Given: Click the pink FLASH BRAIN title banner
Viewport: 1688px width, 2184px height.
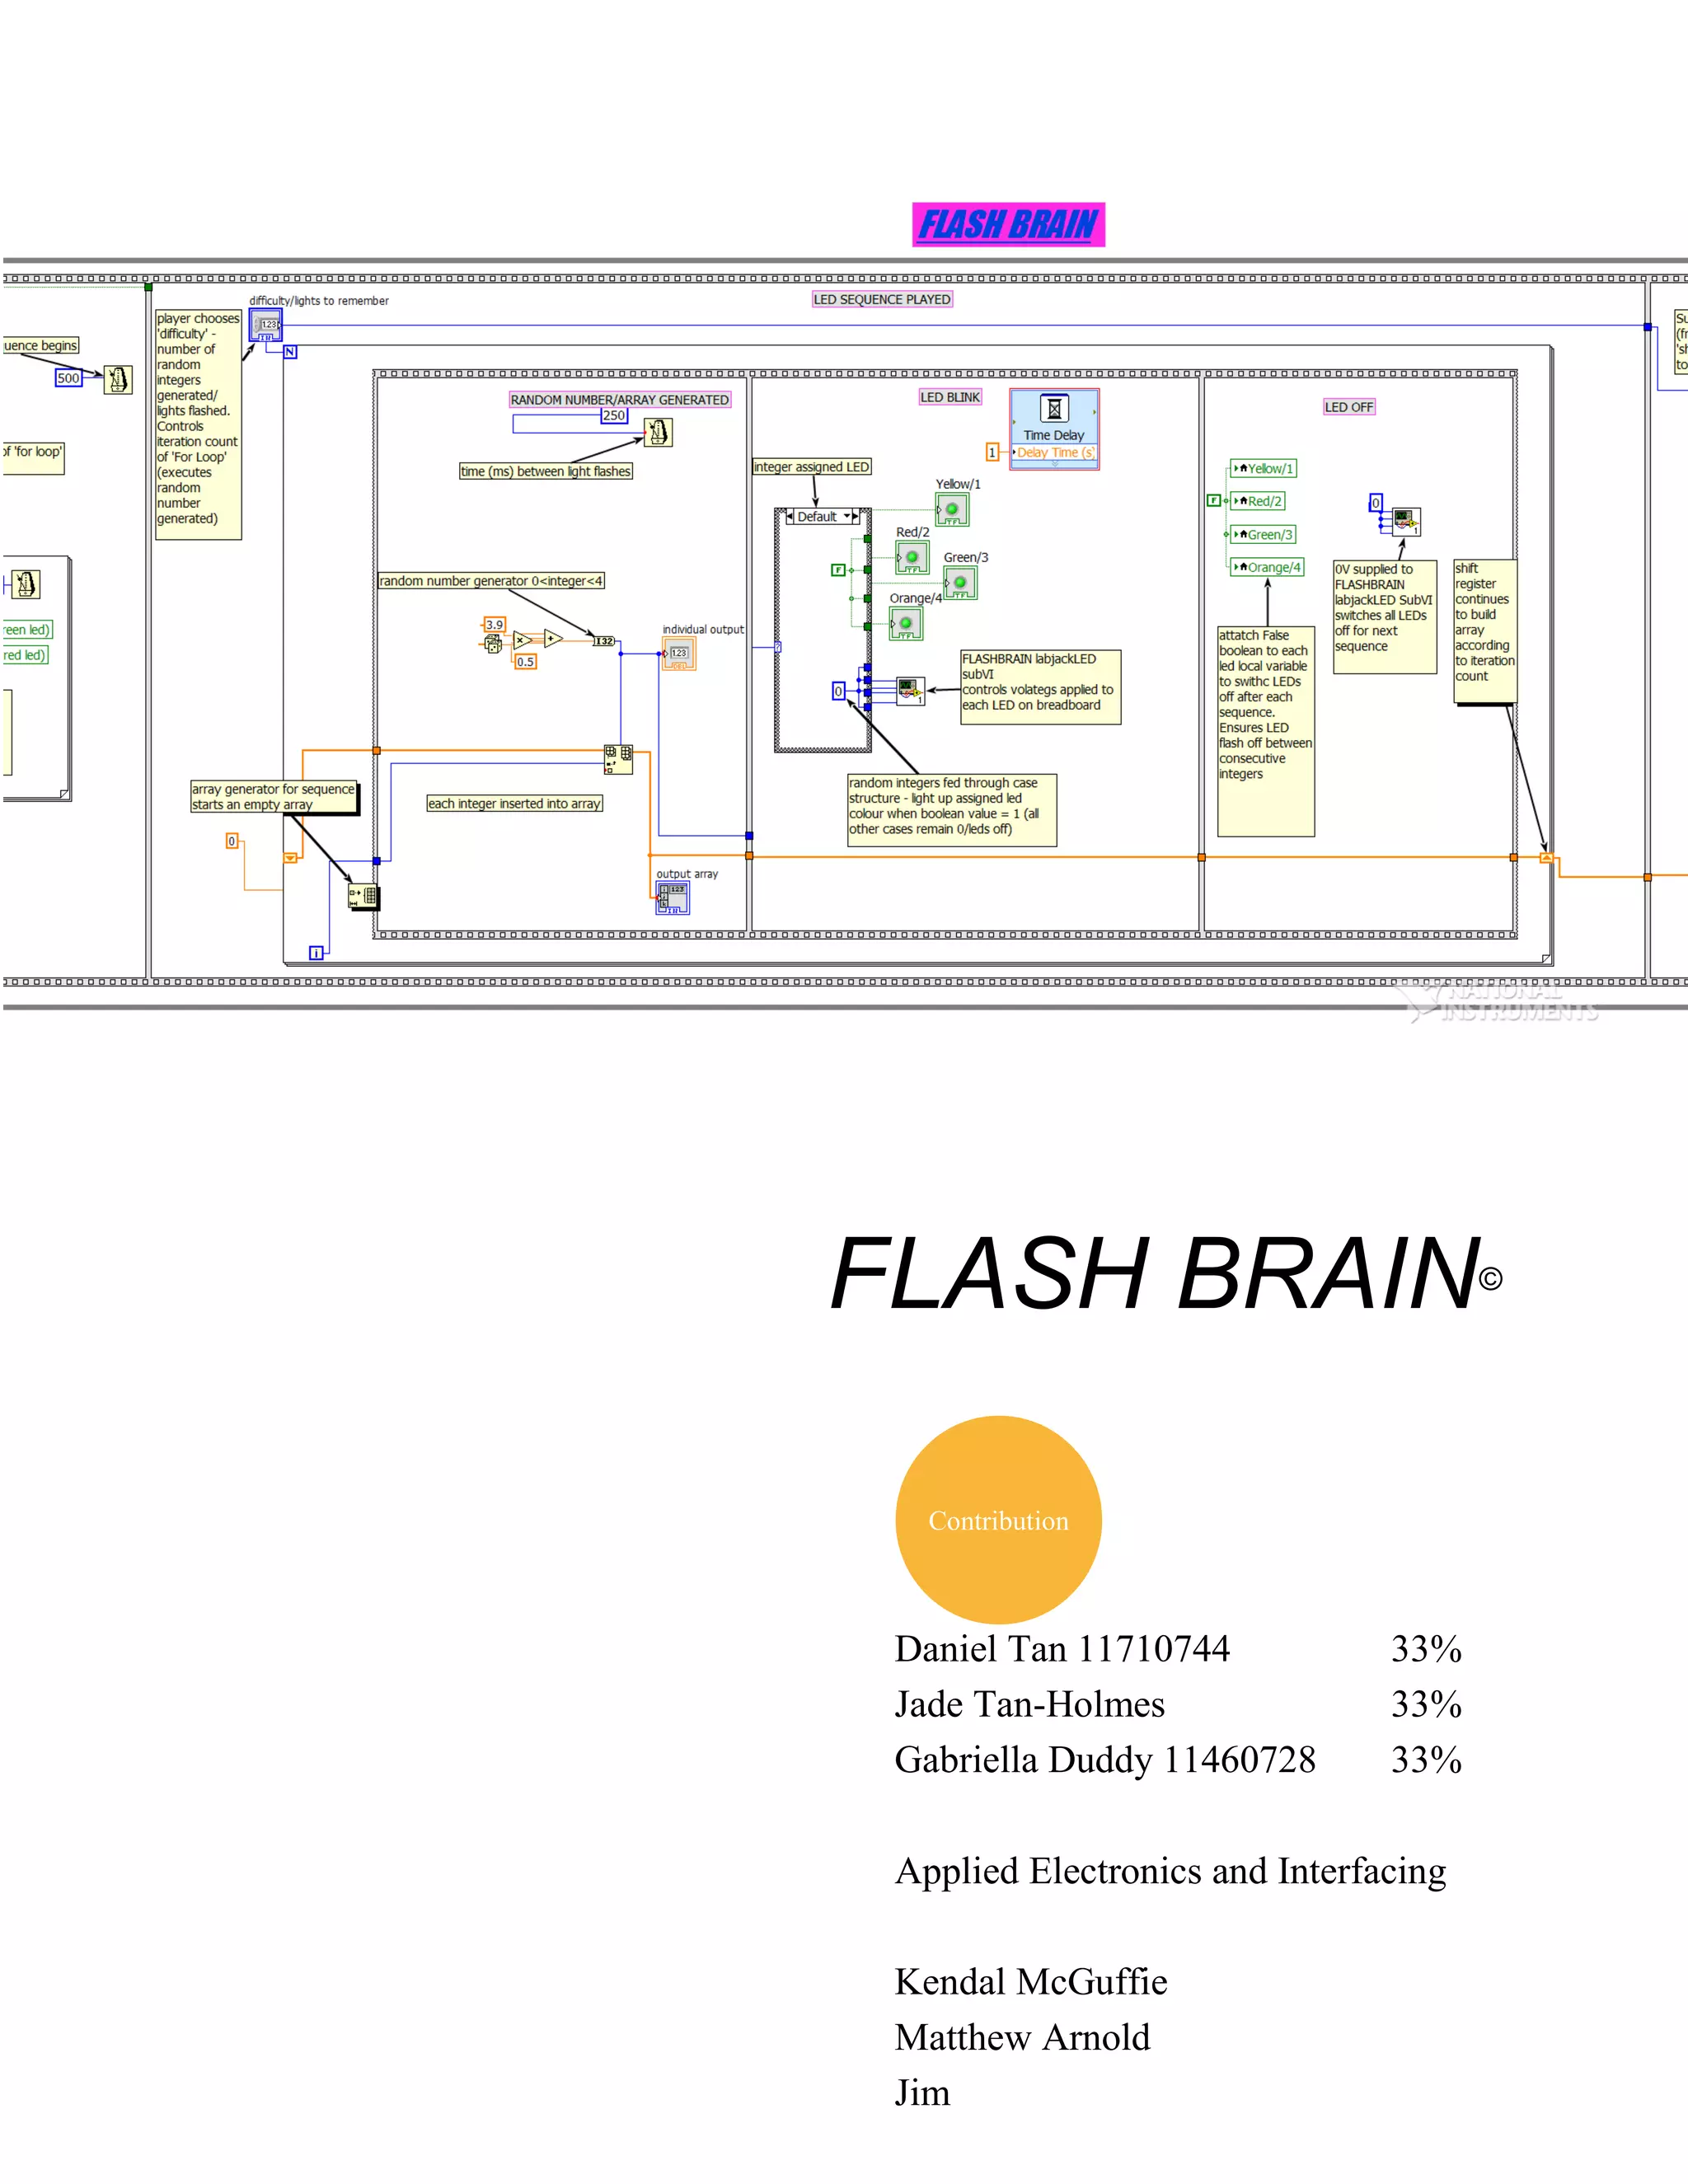Looking at the screenshot, I should click(x=1008, y=225).
